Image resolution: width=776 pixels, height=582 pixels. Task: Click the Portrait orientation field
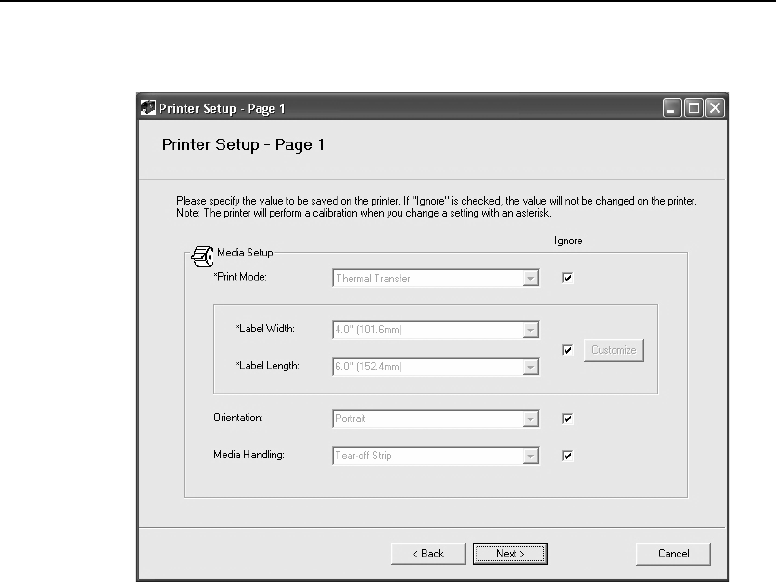coord(436,419)
